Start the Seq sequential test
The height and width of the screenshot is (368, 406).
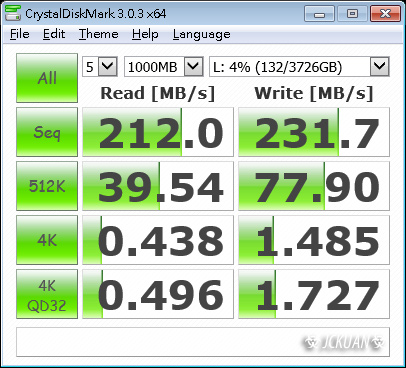pos(47,132)
